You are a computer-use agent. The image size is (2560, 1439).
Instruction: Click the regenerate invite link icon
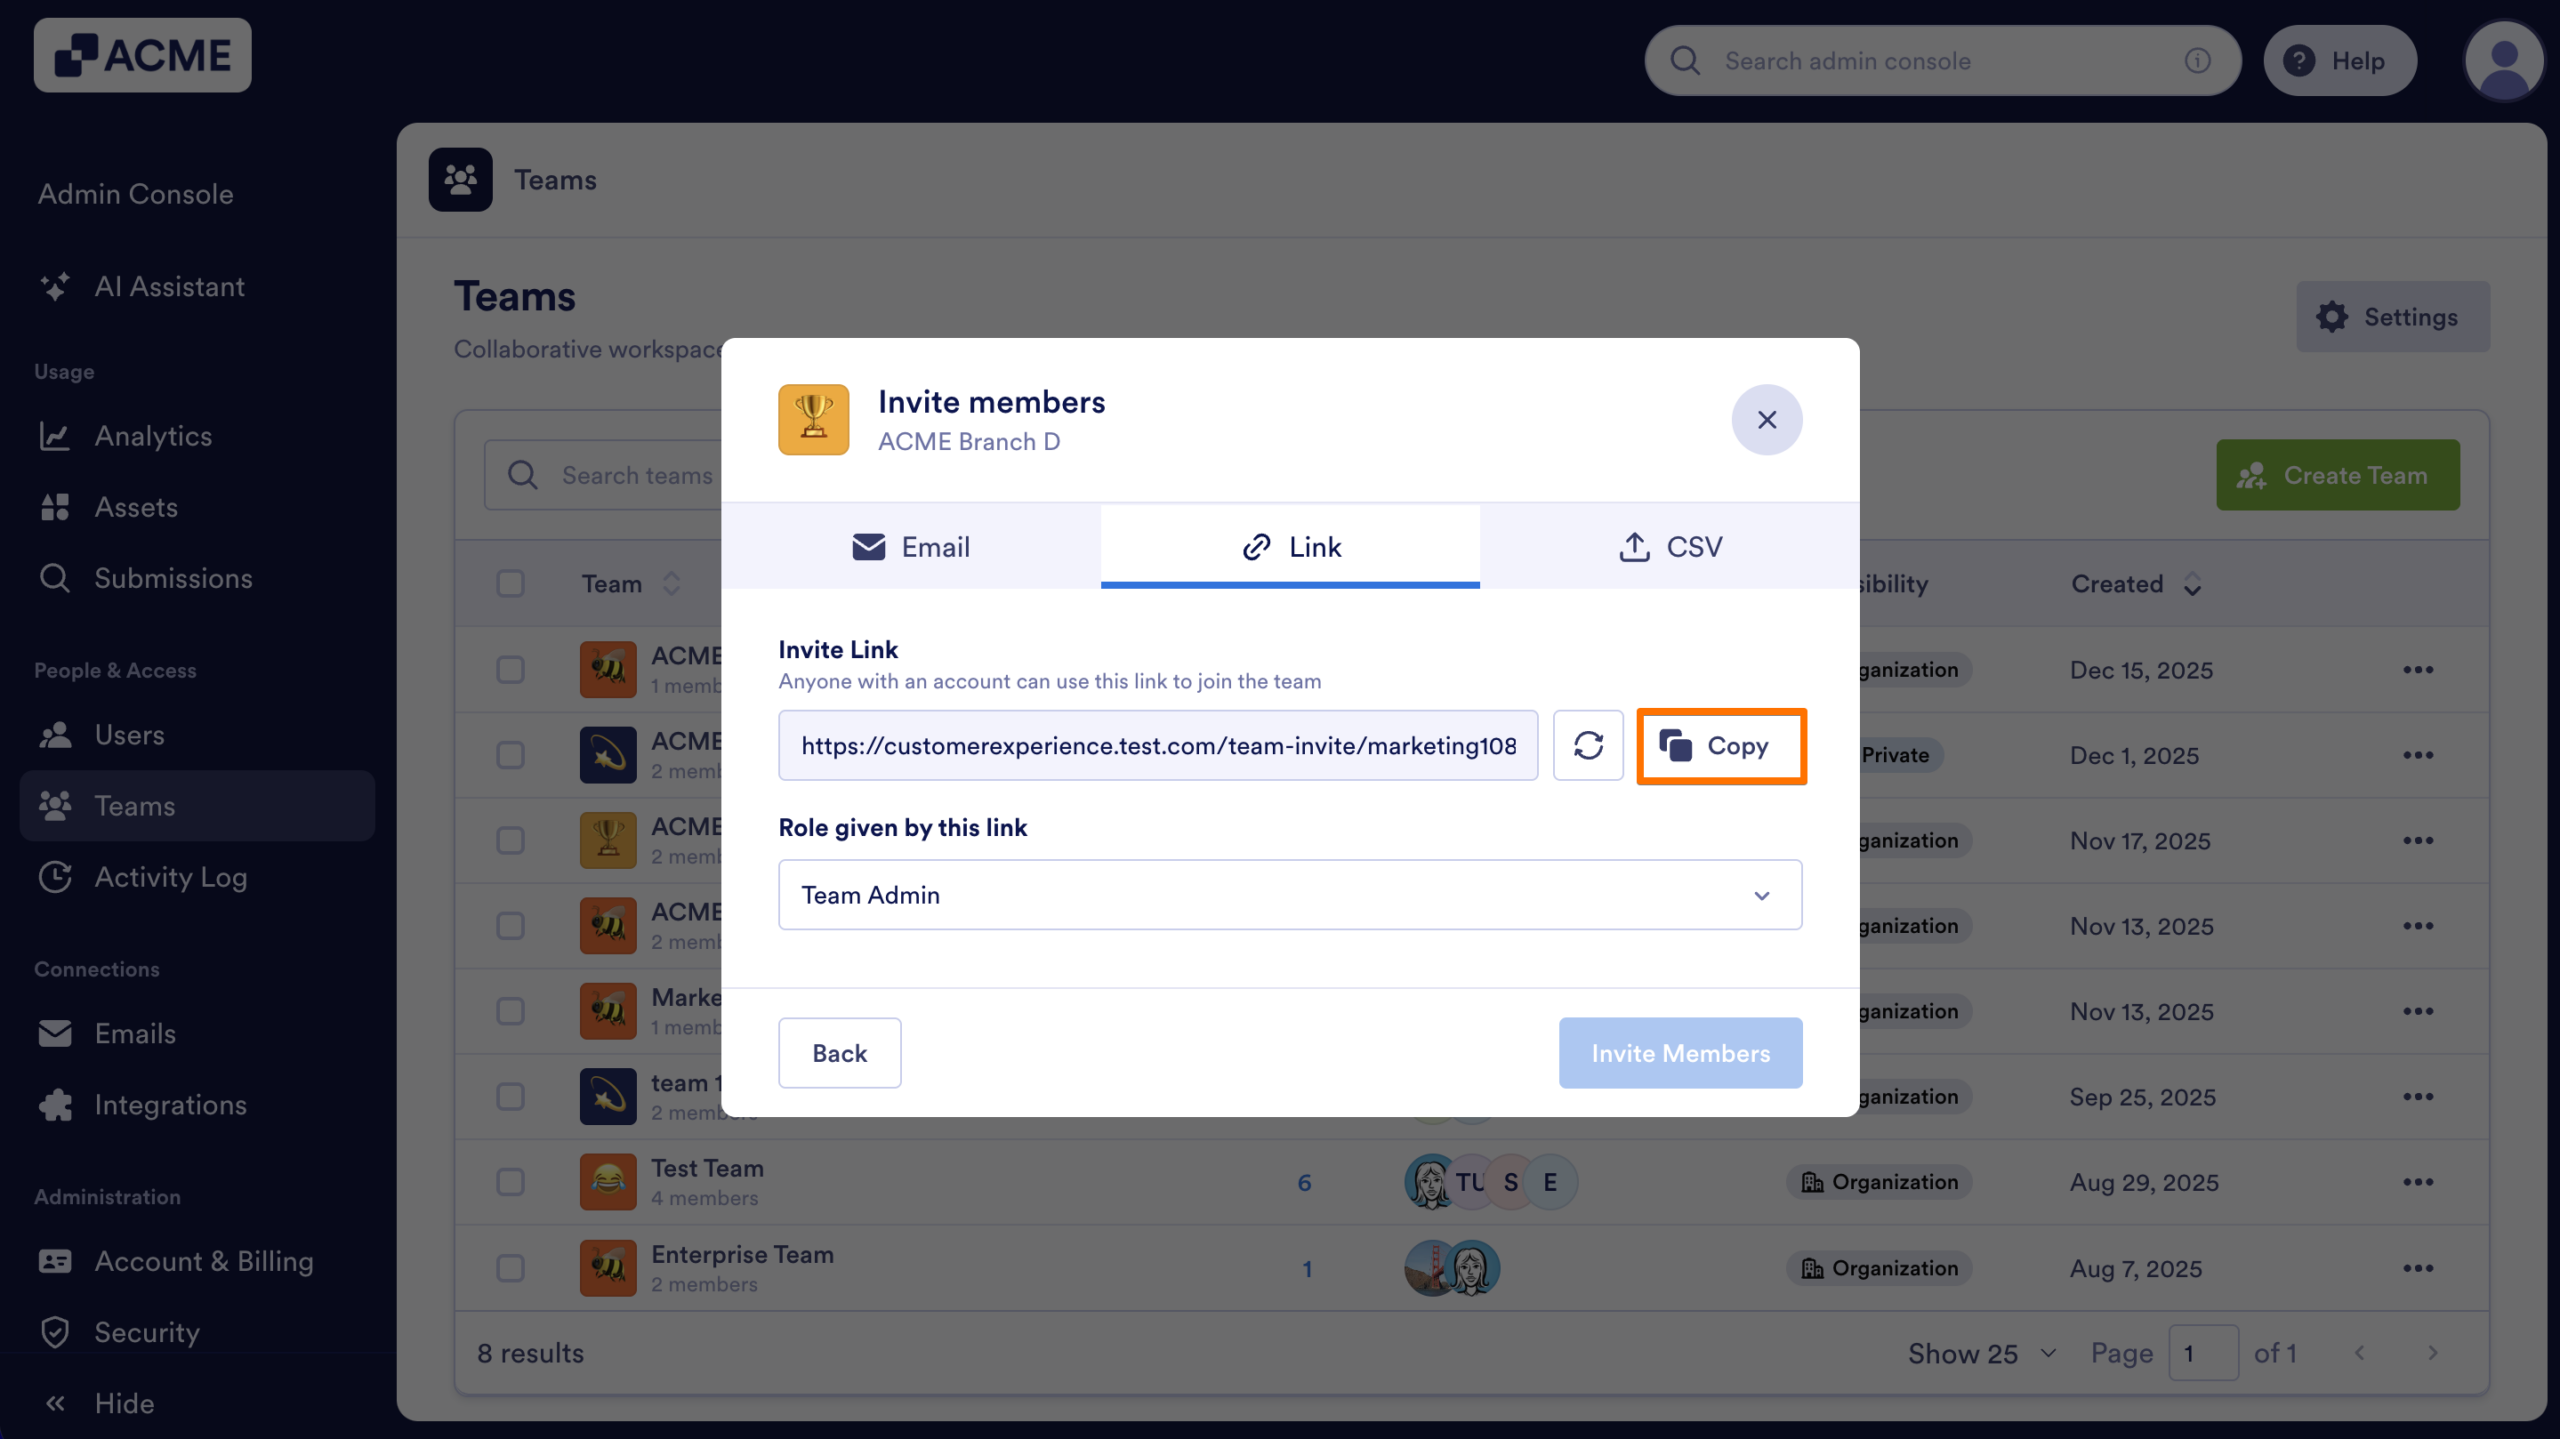click(1587, 745)
